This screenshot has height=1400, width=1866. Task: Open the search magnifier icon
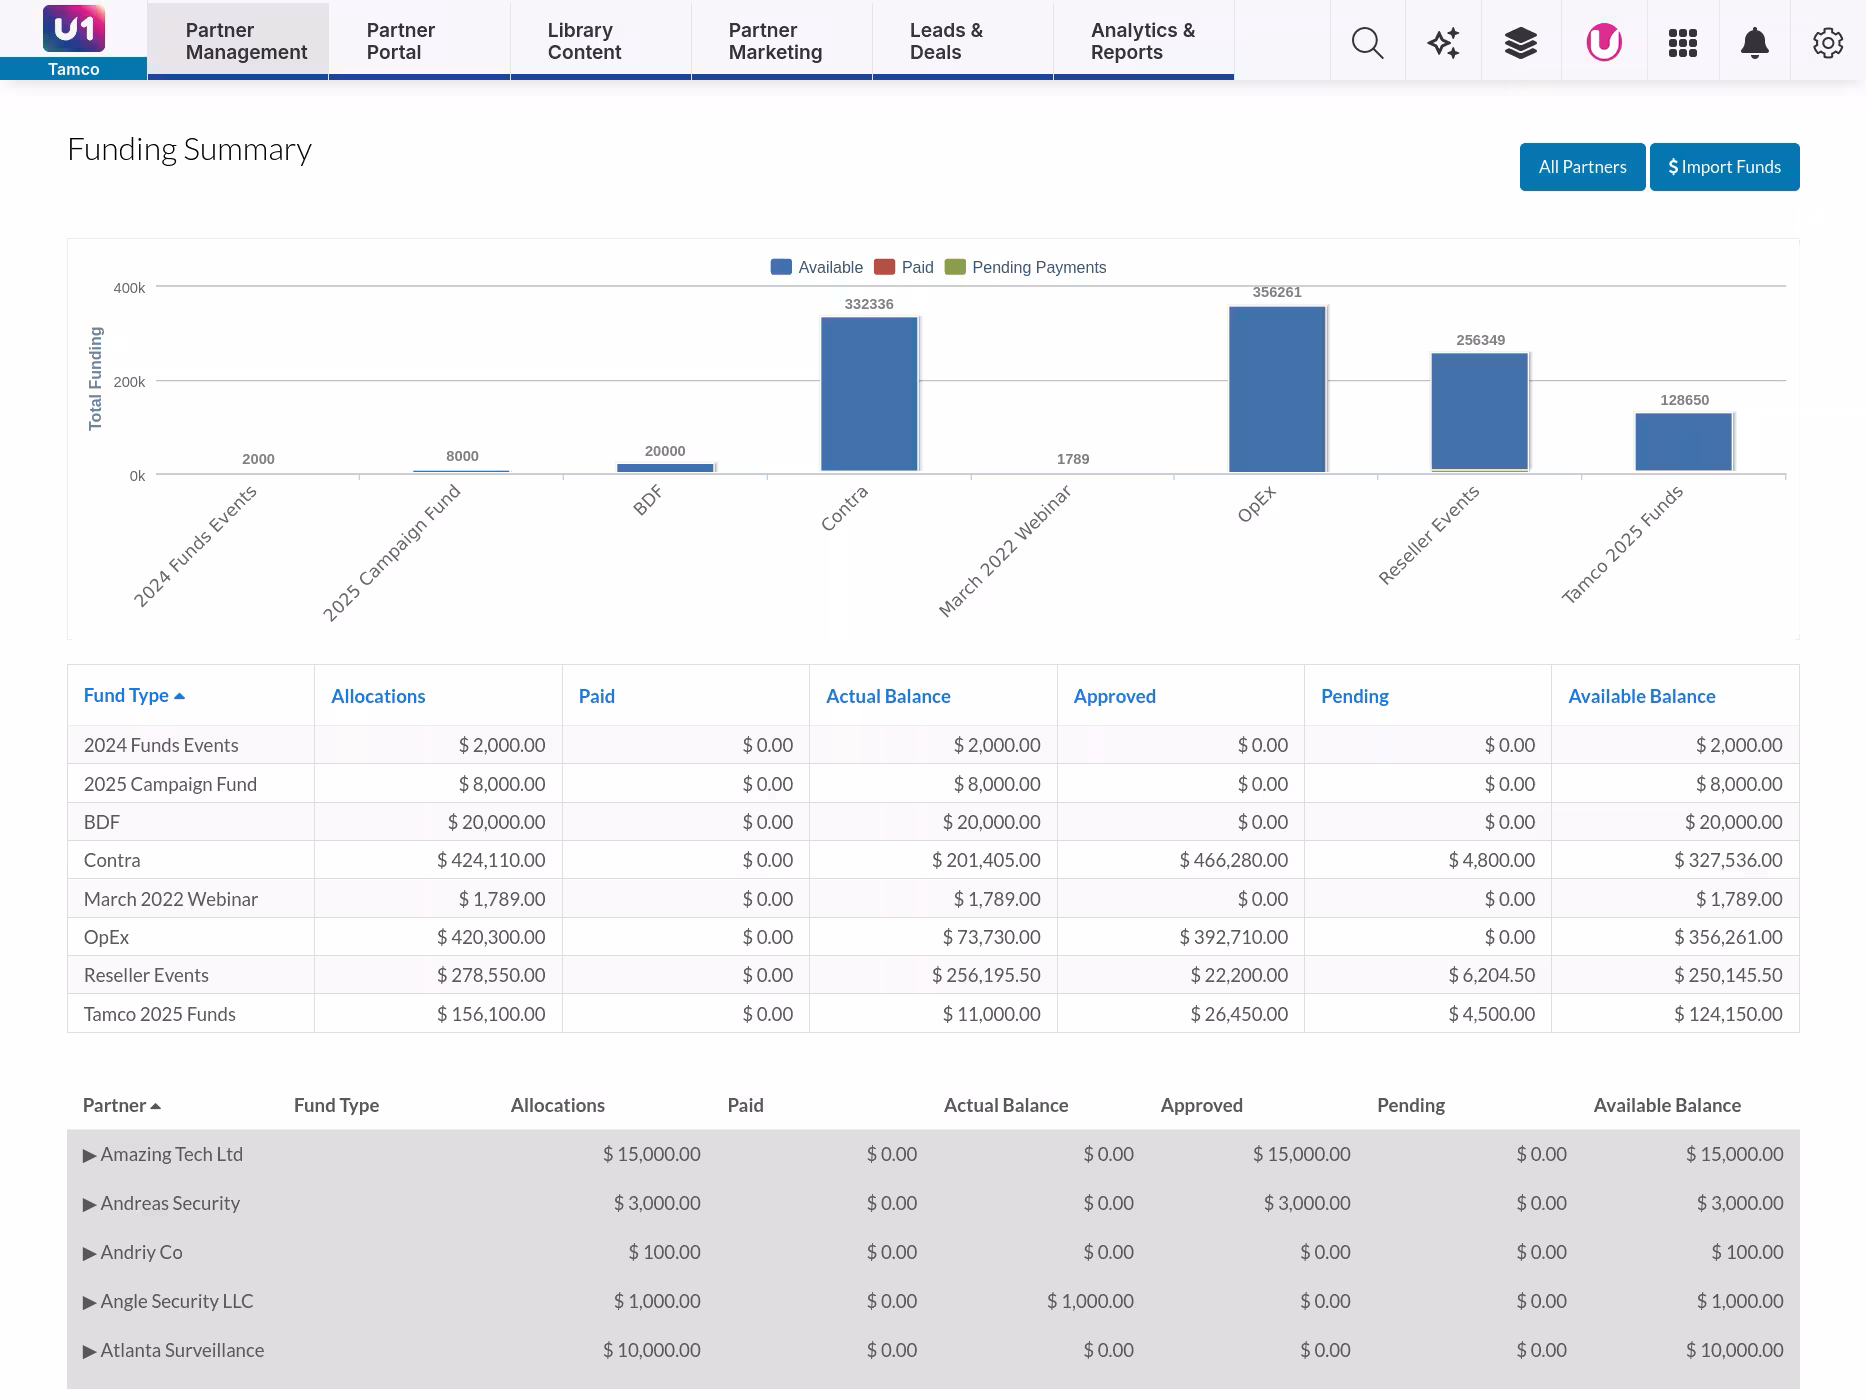click(x=1367, y=43)
